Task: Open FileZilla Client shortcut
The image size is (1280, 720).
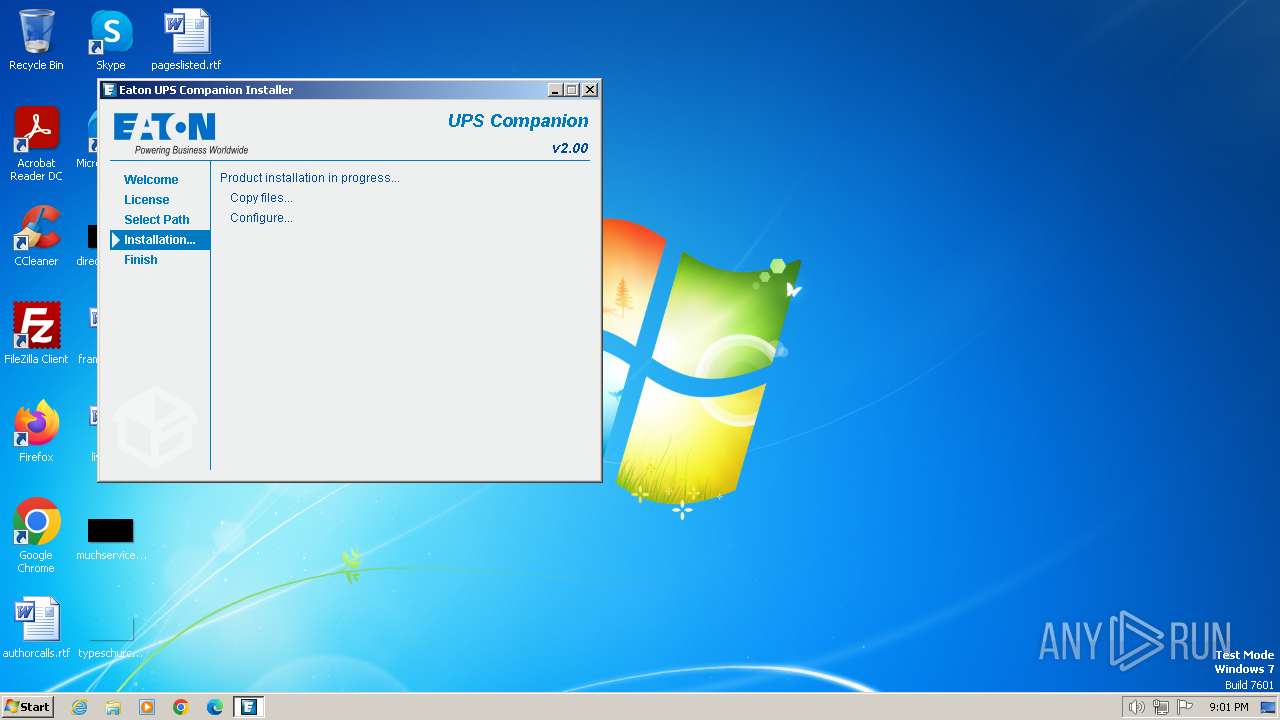Action: point(36,333)
